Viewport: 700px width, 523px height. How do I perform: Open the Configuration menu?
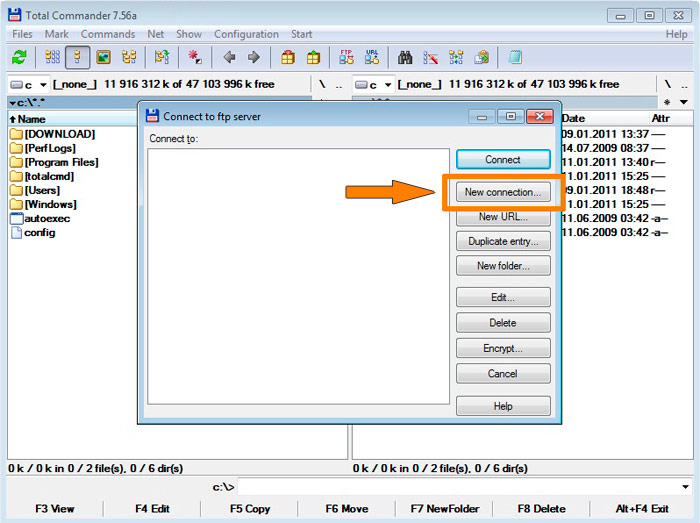pyautogui.click(x=246, y=34)
